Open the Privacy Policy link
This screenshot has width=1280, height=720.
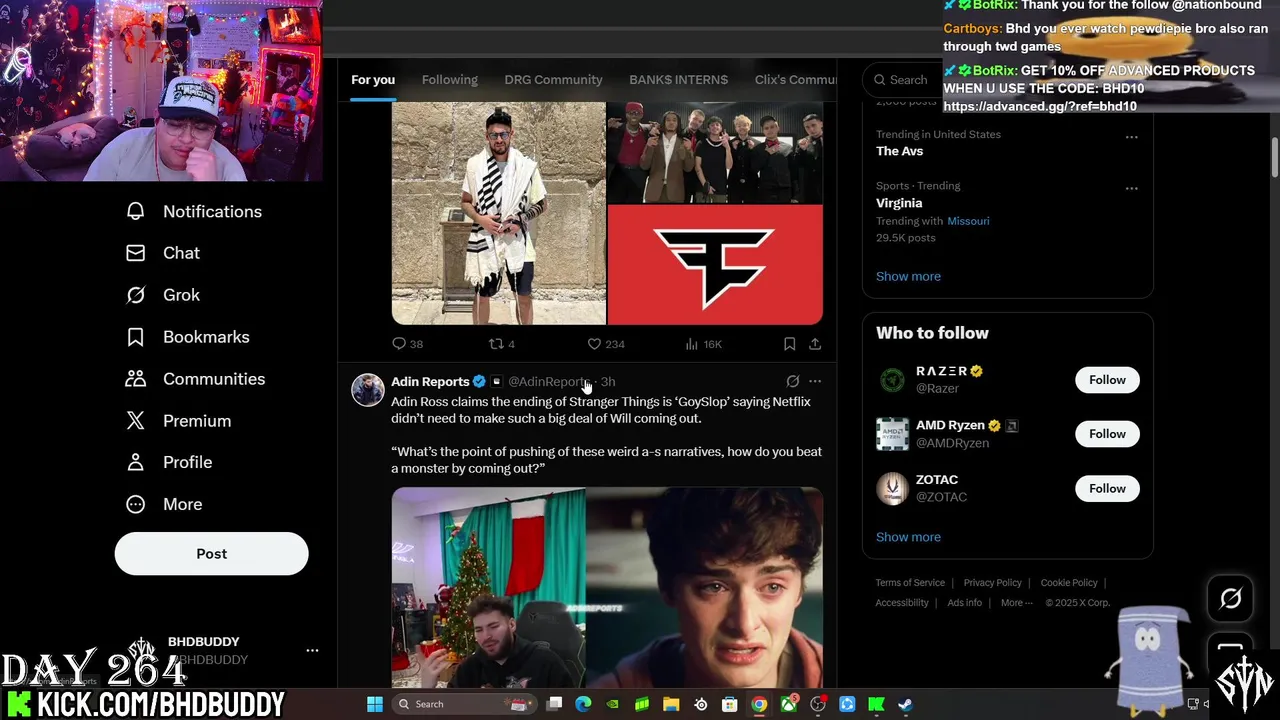(992, 583)
